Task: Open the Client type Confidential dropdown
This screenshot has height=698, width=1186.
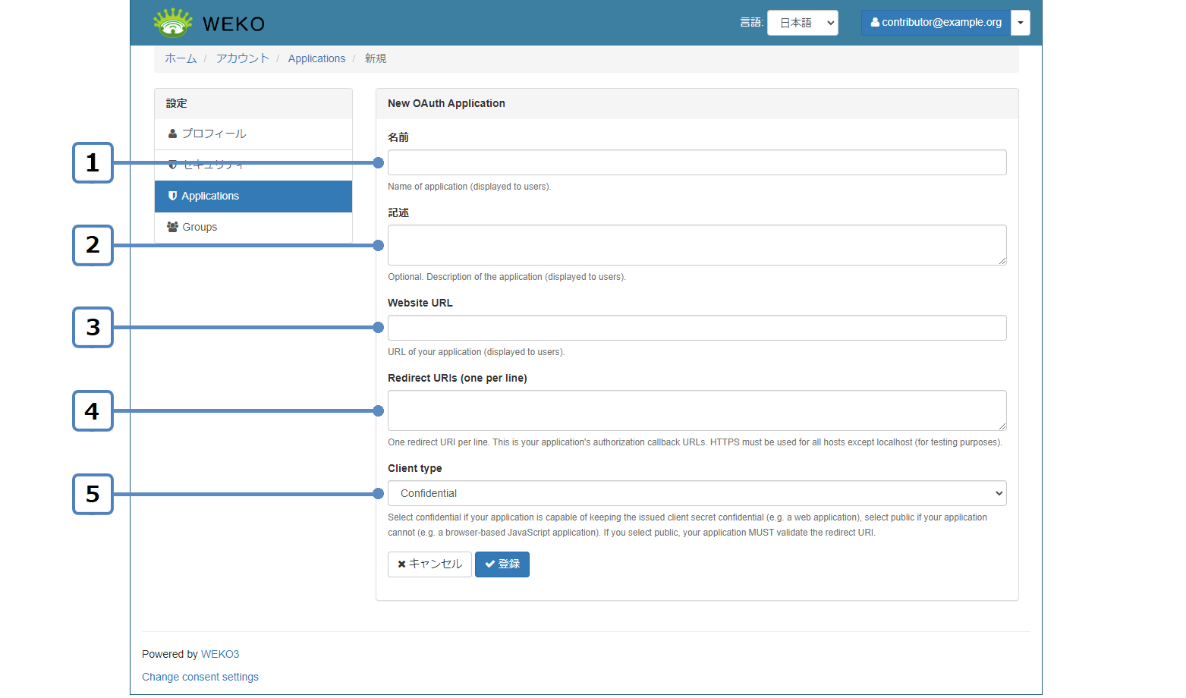Action: point(696,493)
